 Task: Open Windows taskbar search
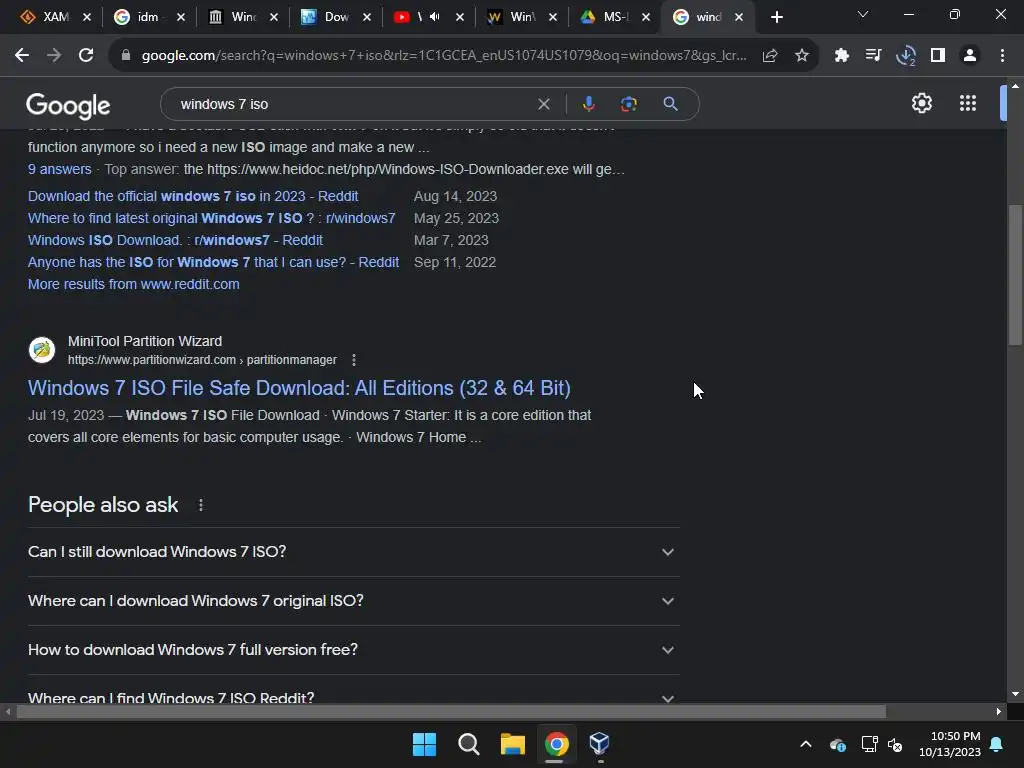point(468,744)
